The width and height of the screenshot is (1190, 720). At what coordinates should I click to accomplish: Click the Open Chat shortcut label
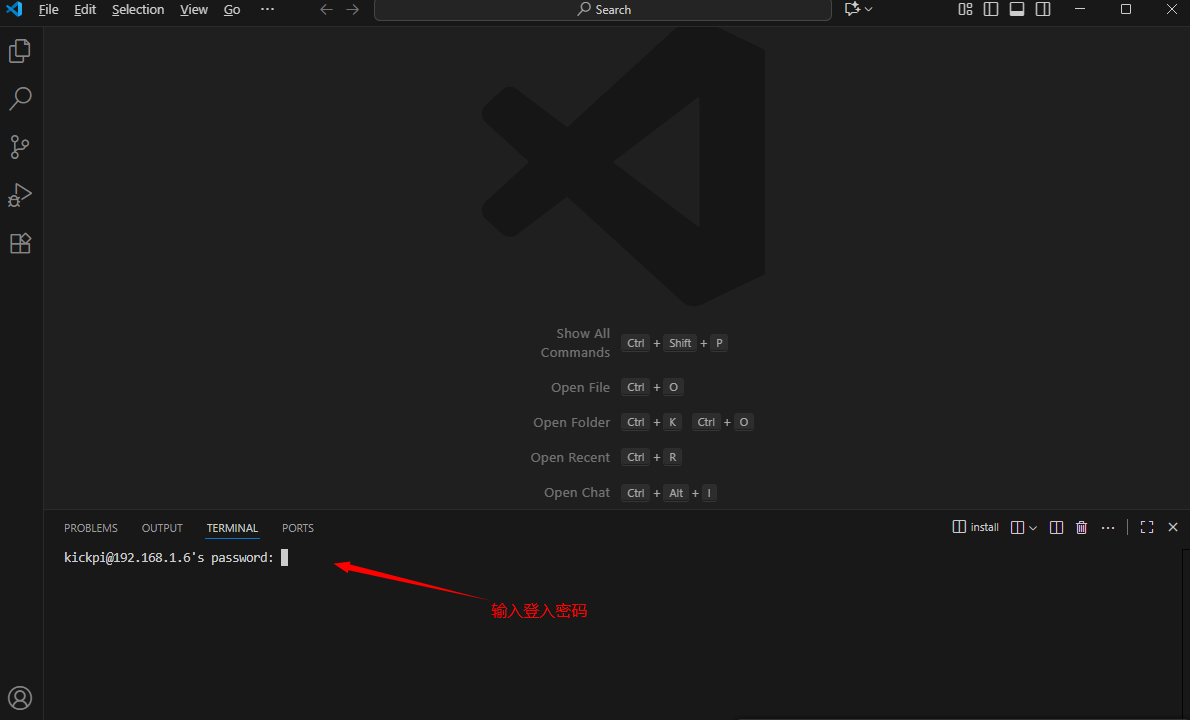point(577,492)
